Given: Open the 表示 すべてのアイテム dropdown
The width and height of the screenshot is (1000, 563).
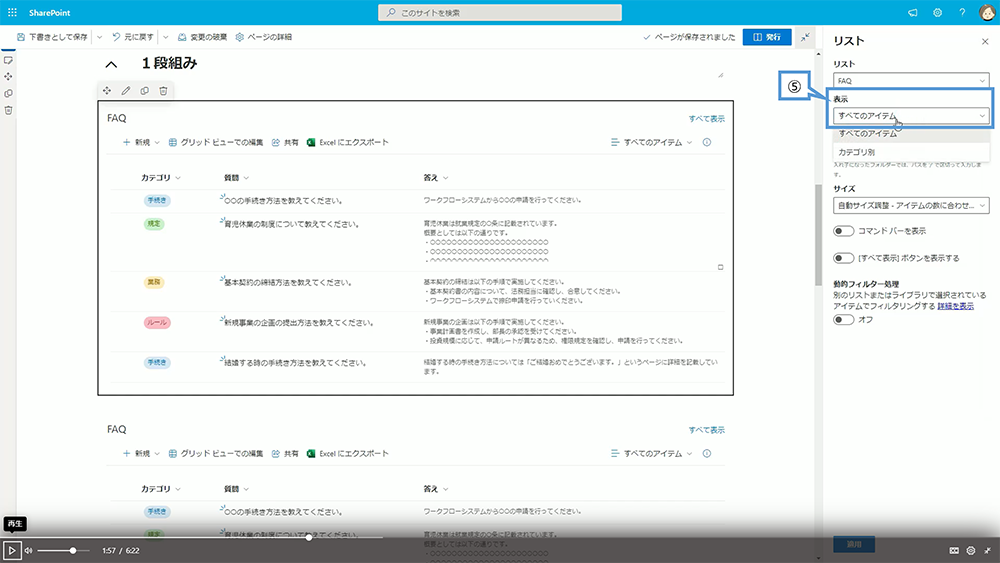Looking at the screenshot, I should point(911,115).
